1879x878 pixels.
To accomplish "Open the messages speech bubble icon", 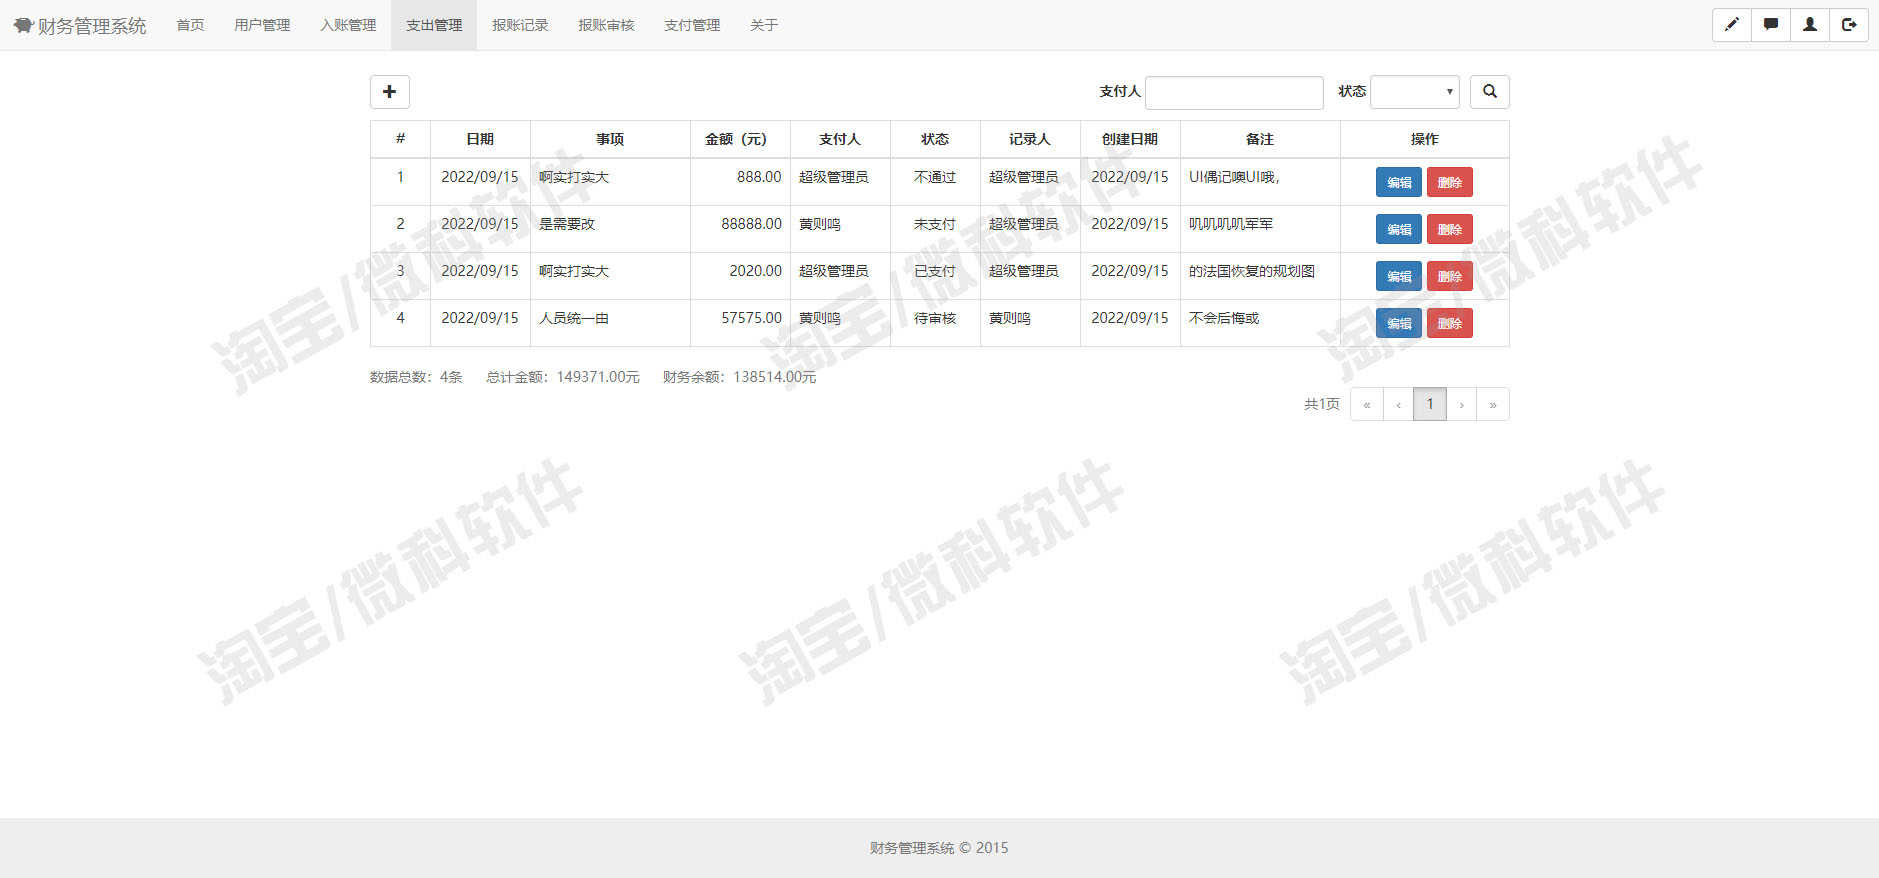I will (1771, 25).
